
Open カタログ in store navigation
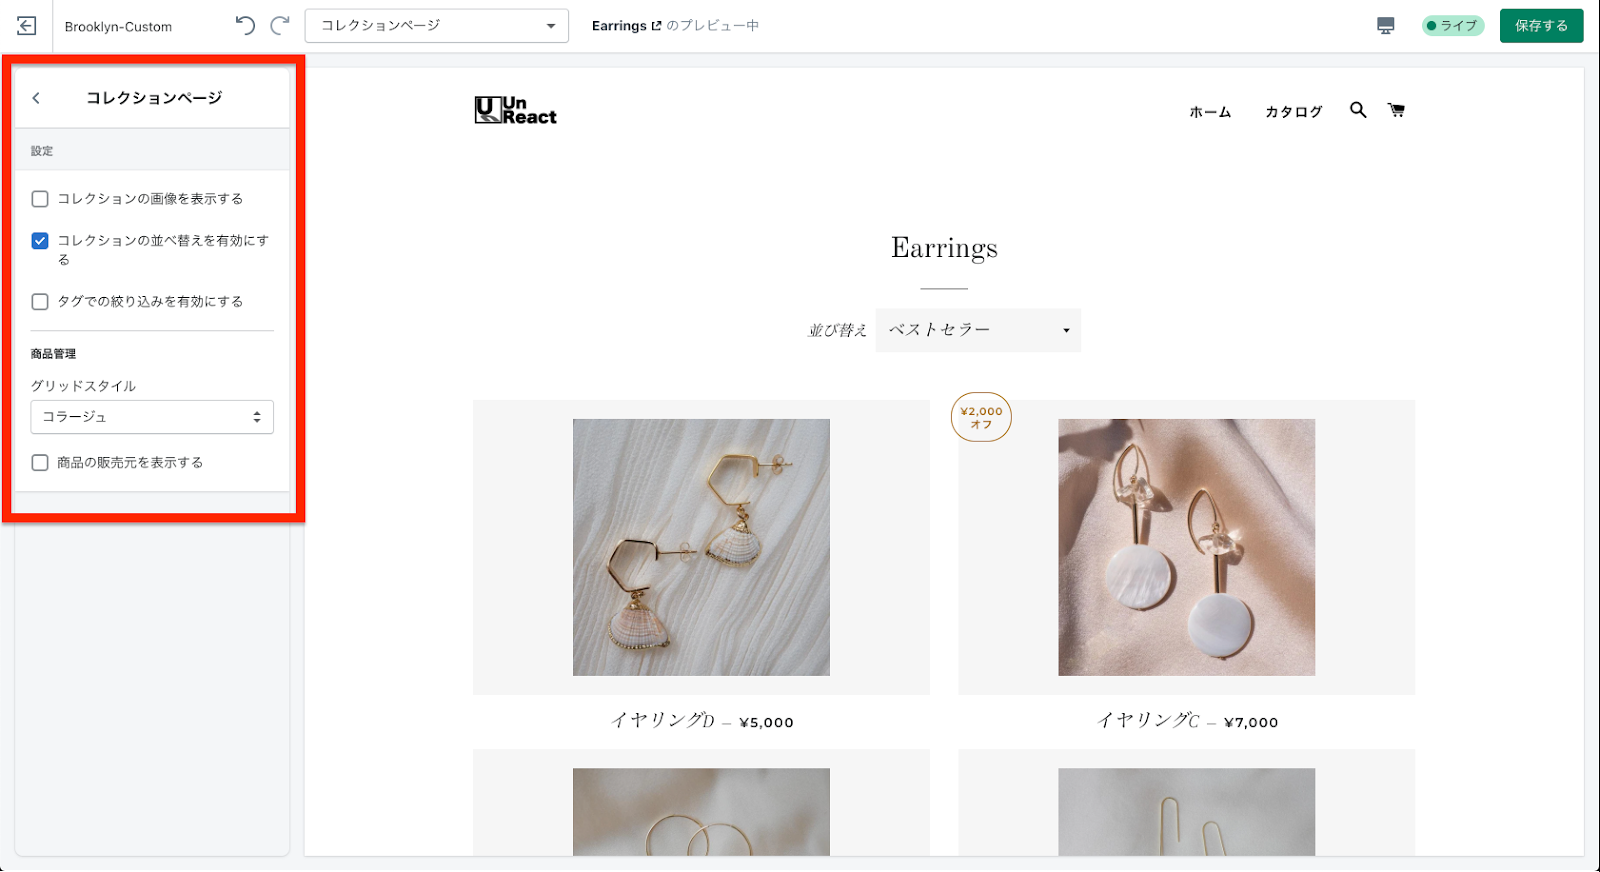click(x=1293, y=112)
